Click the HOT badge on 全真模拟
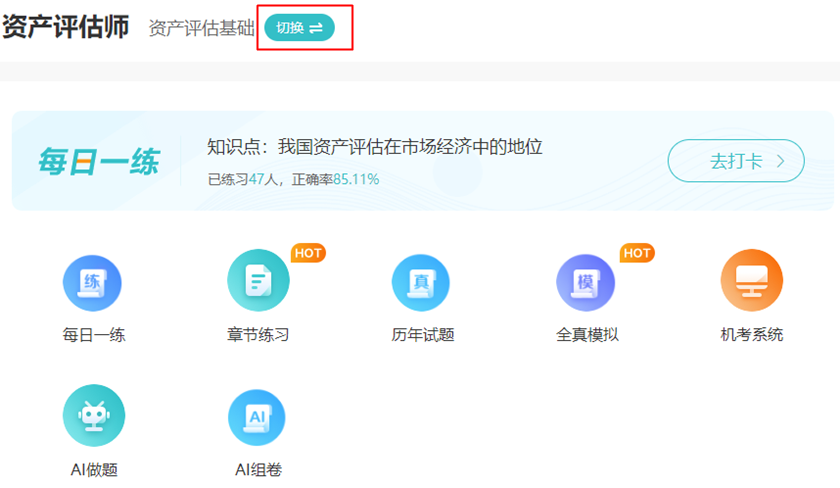Image resolution: width=840 pixels, height=488 pixels. 637,253
